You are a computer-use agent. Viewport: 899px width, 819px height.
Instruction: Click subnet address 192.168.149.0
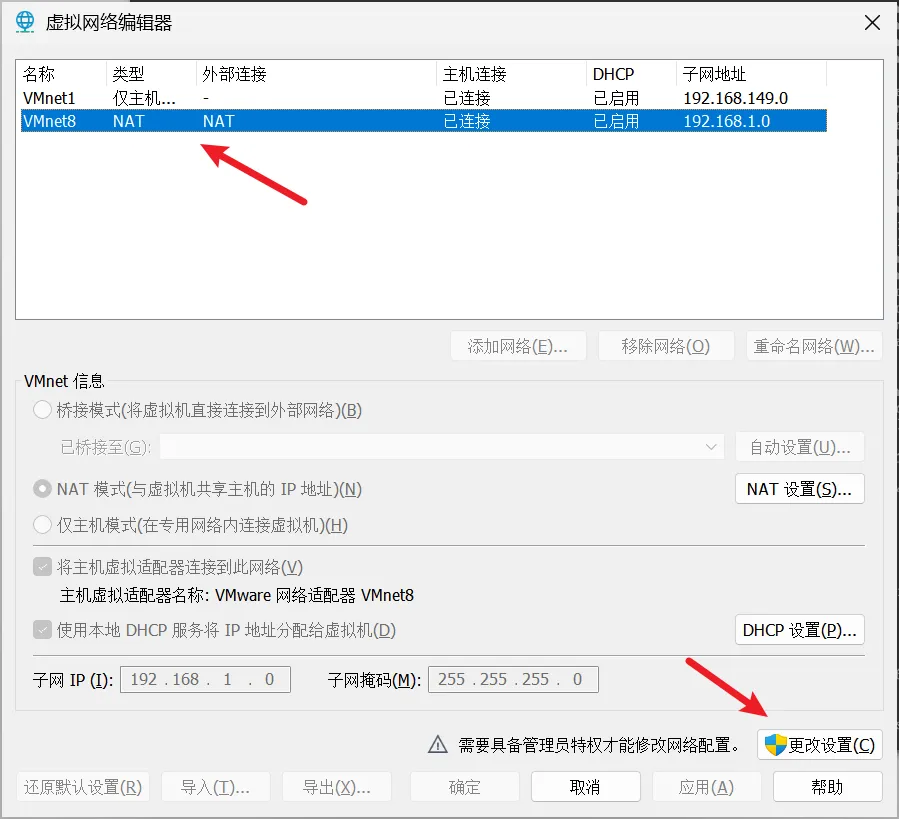pos(736,98)
